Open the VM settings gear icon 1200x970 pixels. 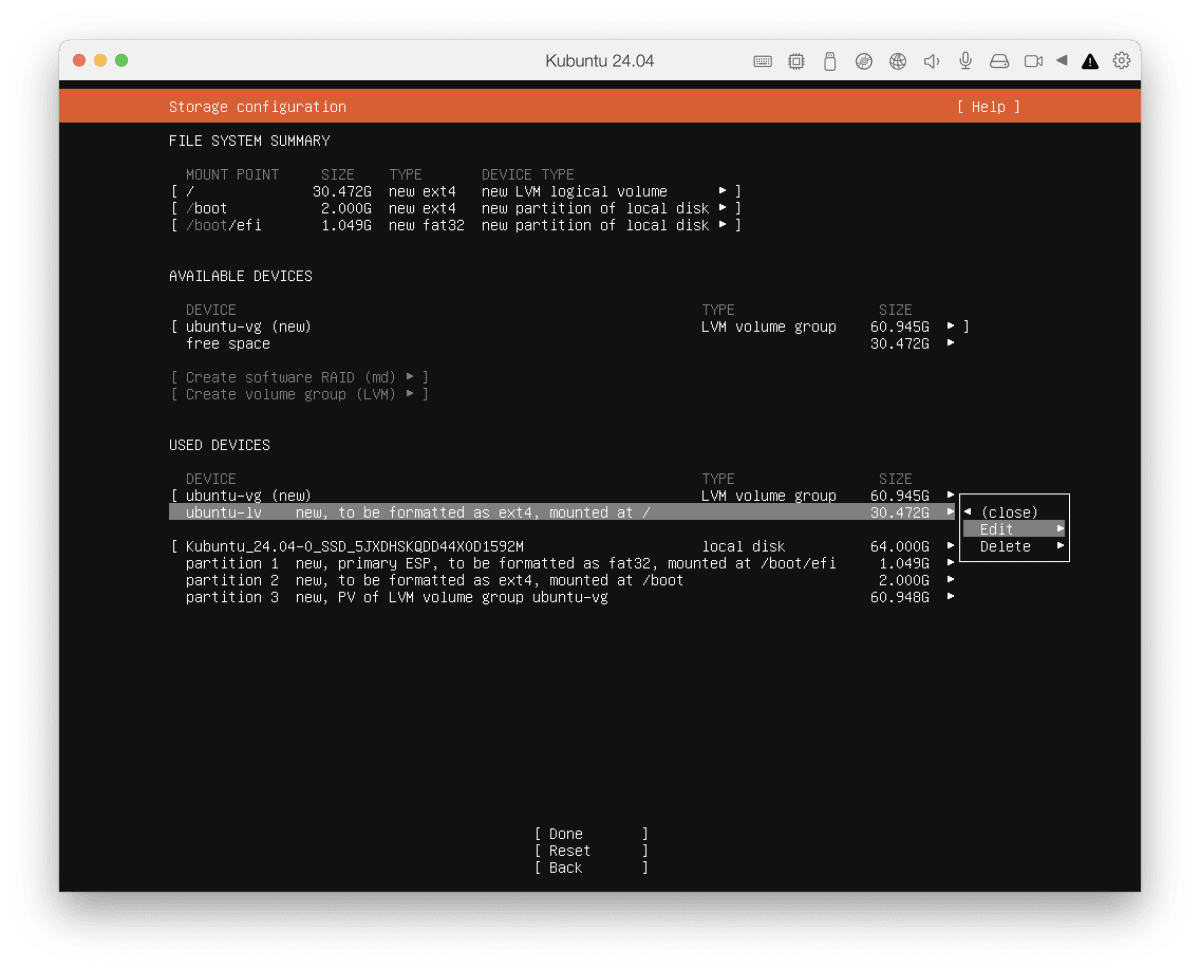point(1122,61)
